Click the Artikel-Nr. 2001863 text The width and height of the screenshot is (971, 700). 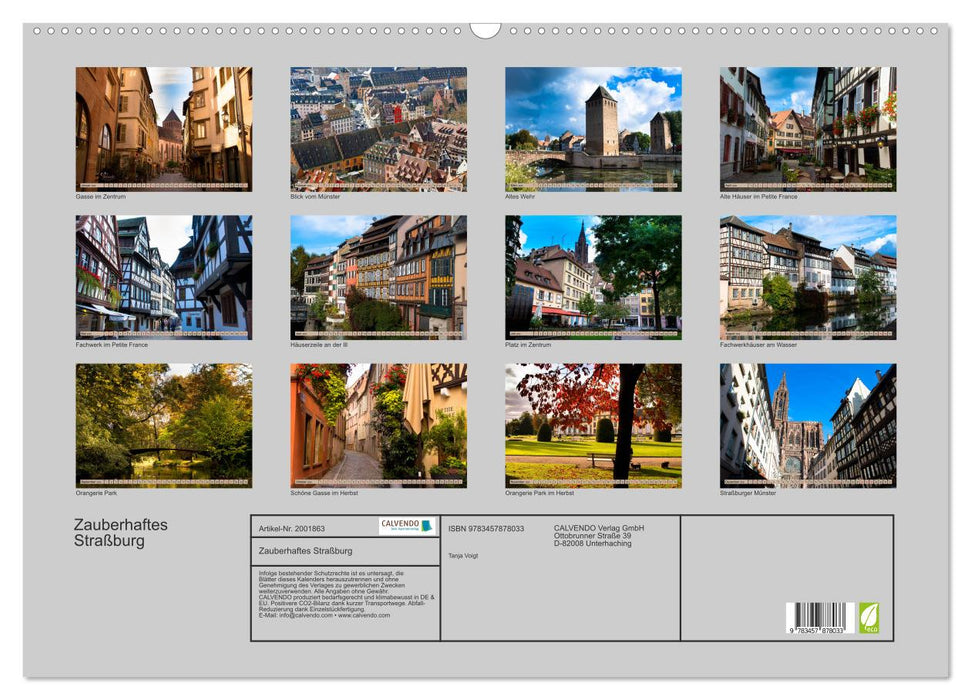pos(295,528)
